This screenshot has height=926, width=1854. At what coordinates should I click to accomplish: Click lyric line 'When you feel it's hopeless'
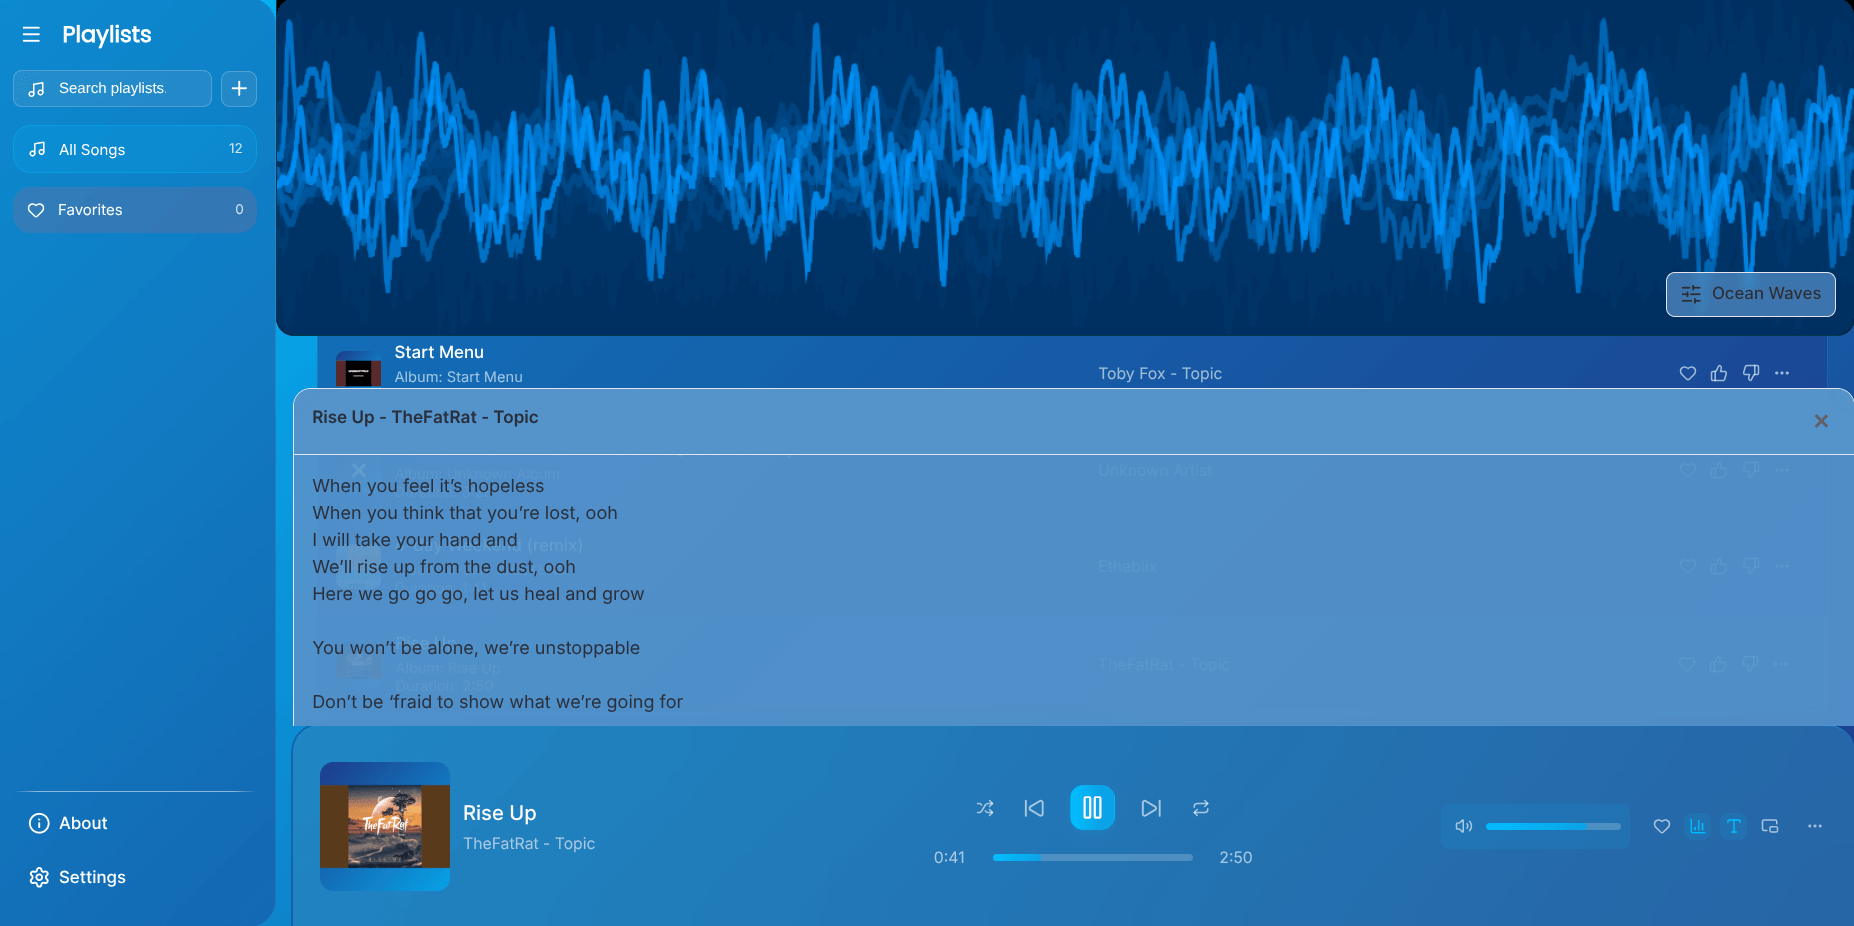pyautogui.click(x=428, y=486)
